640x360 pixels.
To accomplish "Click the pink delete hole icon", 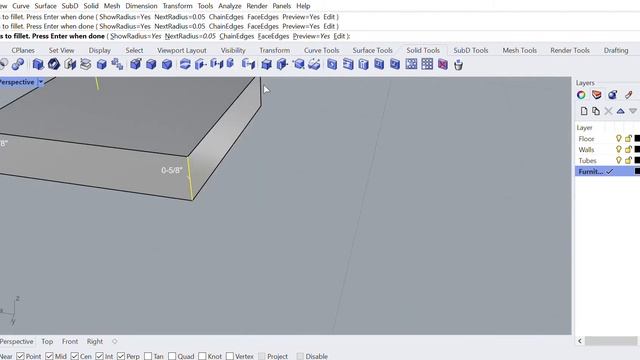I will pos(443,64).
